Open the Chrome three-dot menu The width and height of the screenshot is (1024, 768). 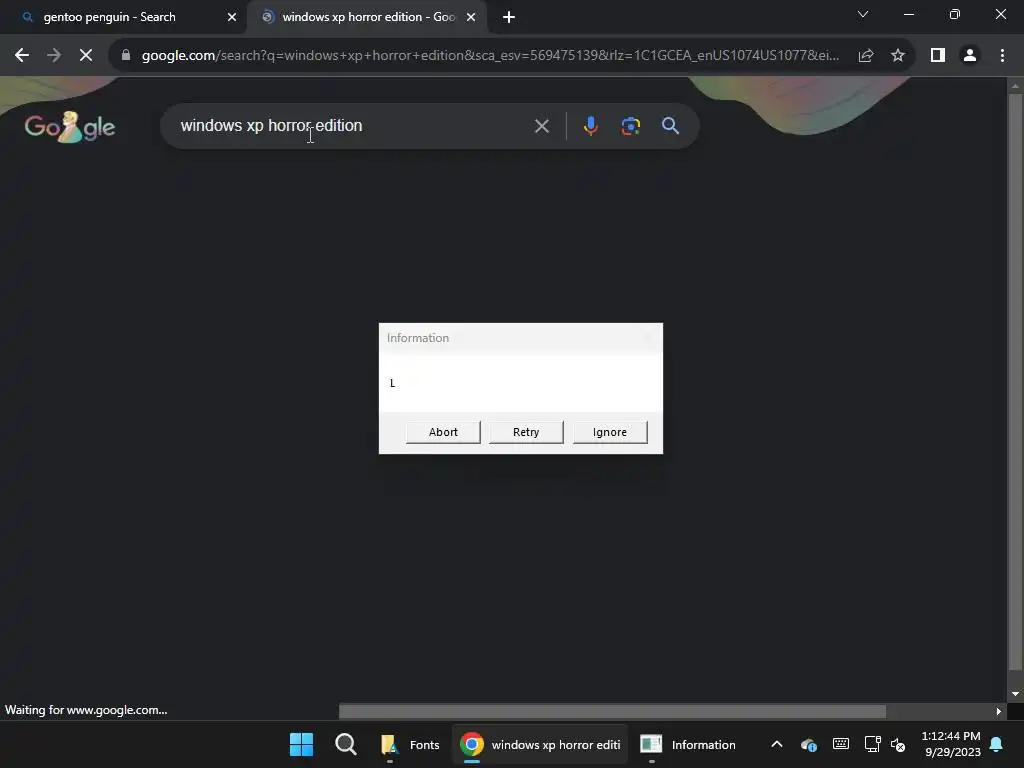click(x=1002, y=56)
